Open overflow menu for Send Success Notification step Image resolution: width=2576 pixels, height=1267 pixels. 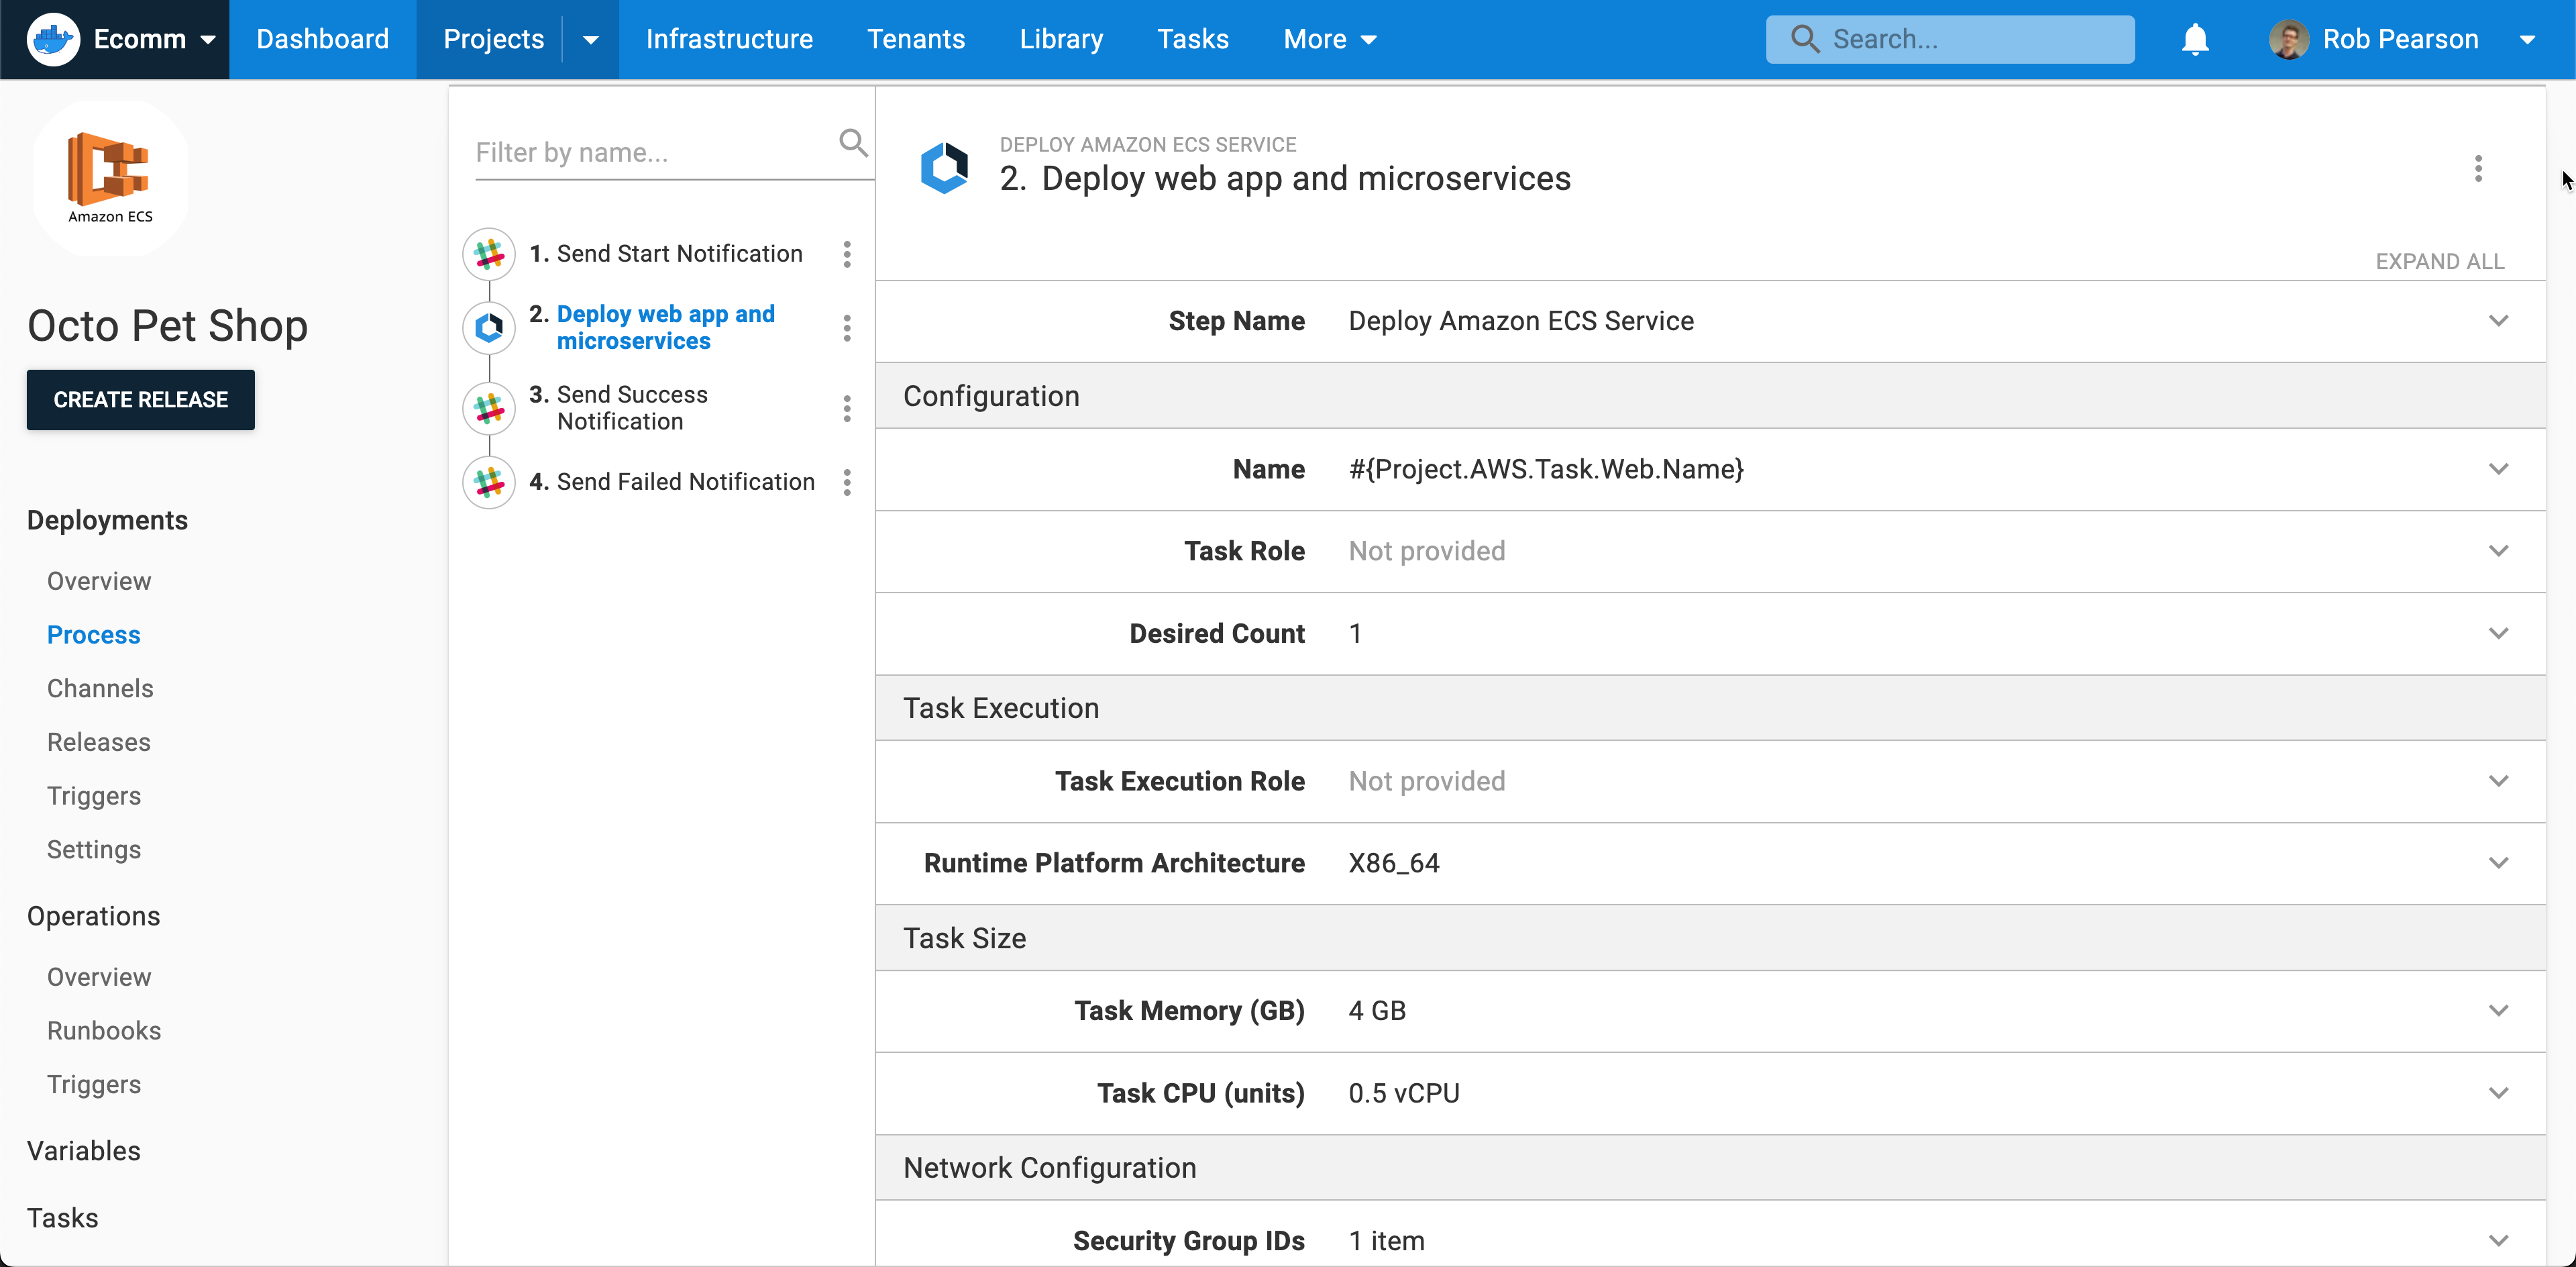(847, 408)
